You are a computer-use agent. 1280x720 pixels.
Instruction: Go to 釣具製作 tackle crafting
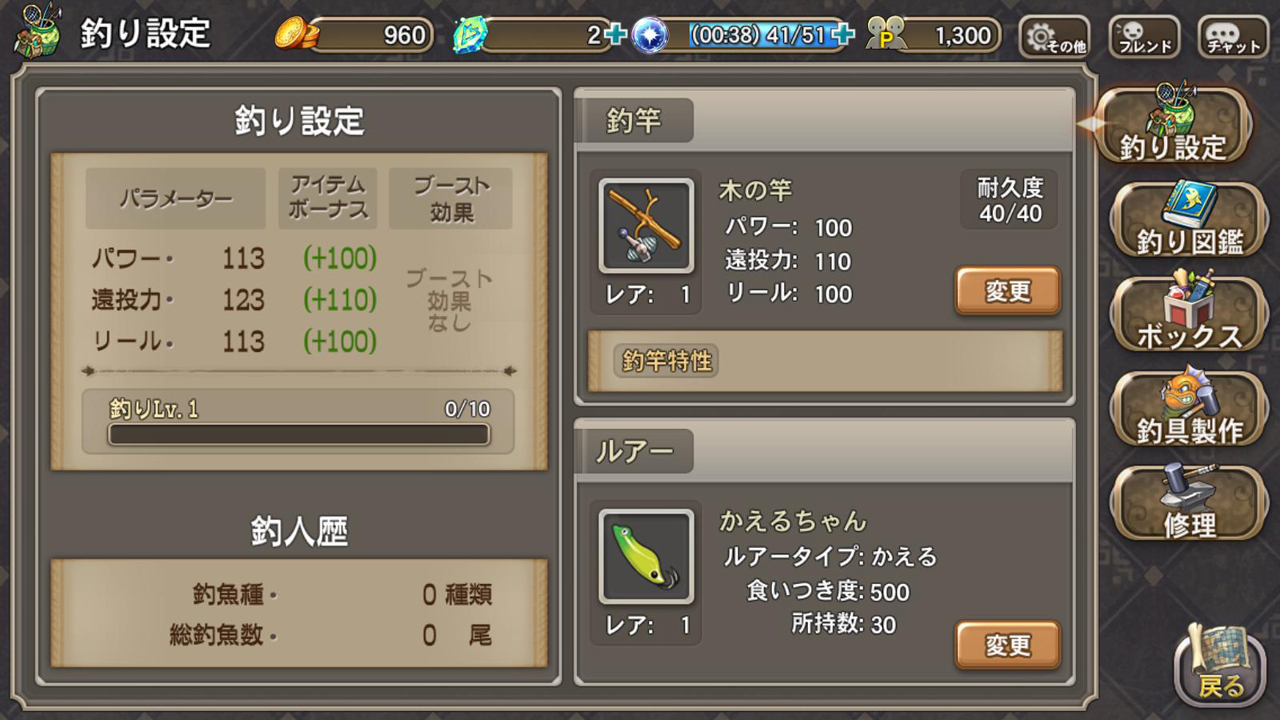(x=1189, y=408)
